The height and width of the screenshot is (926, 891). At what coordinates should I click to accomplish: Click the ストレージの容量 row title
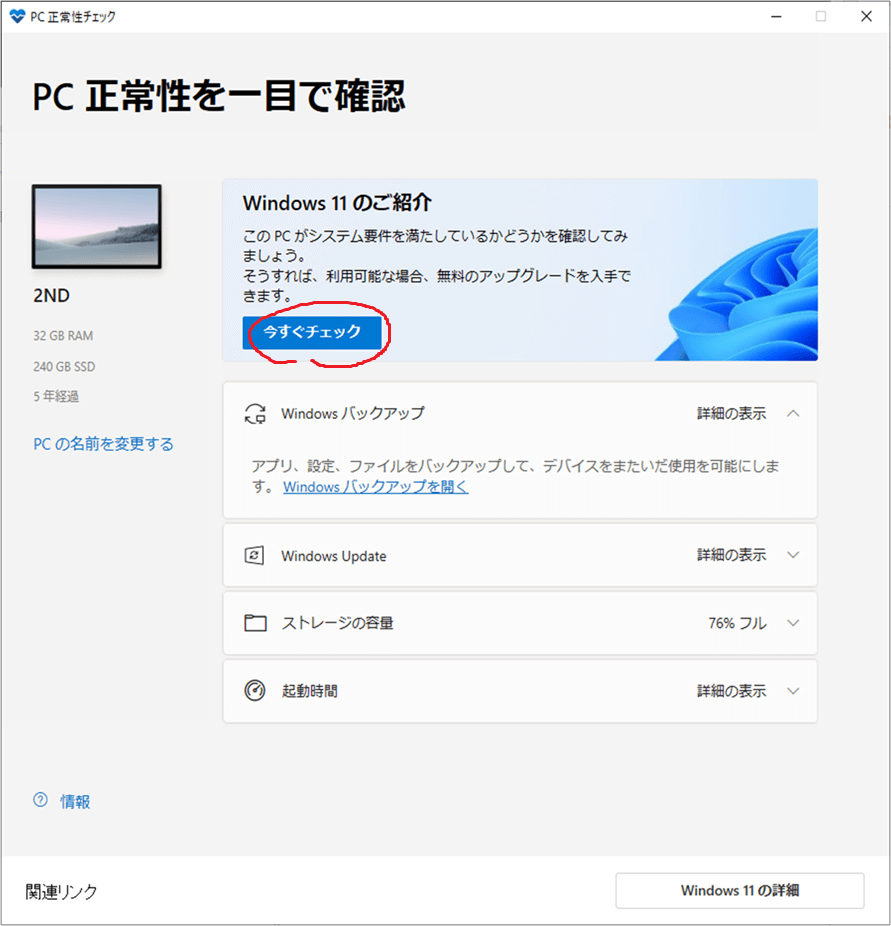[338, 623]
